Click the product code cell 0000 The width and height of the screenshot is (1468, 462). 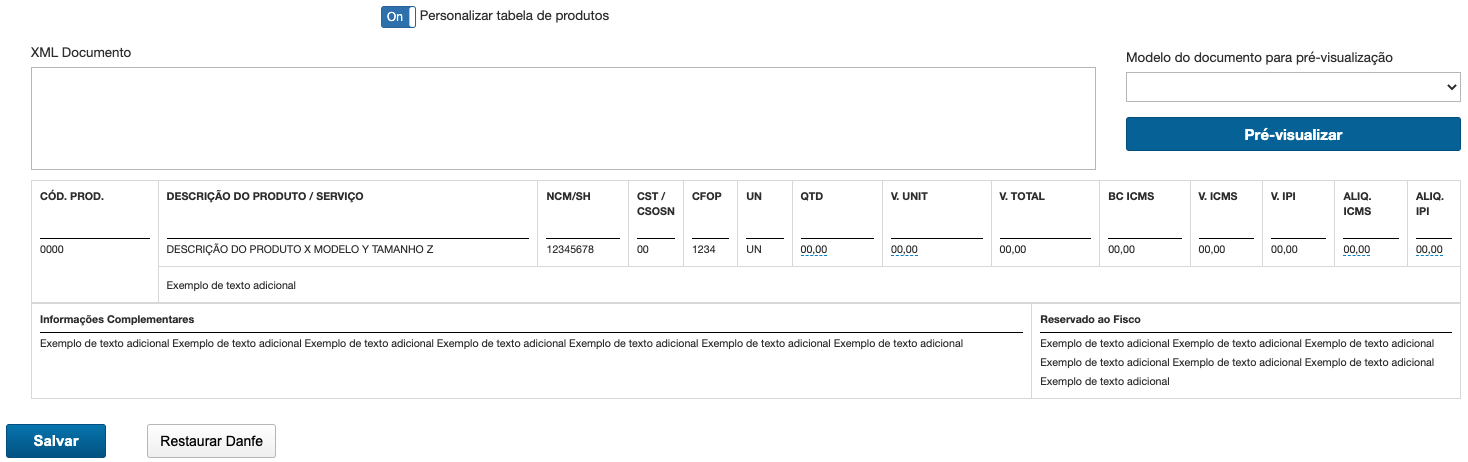pos(52,249)
